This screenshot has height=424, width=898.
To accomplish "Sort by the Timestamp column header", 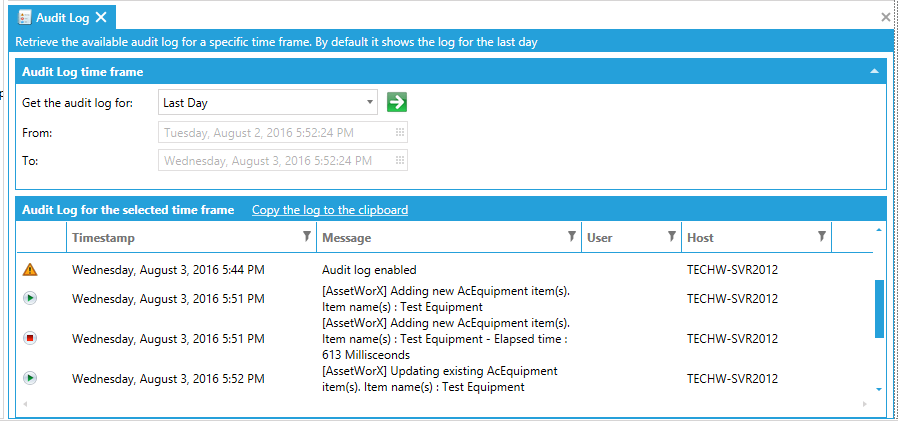I will [103, 238].
